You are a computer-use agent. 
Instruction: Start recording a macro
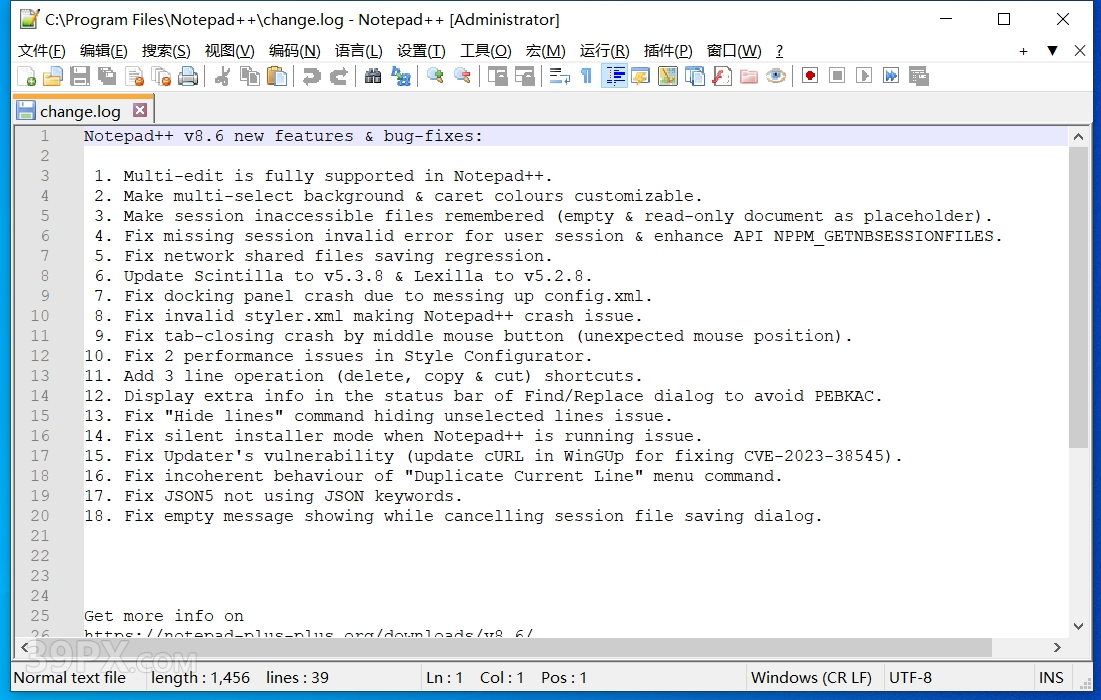point(811,75)
